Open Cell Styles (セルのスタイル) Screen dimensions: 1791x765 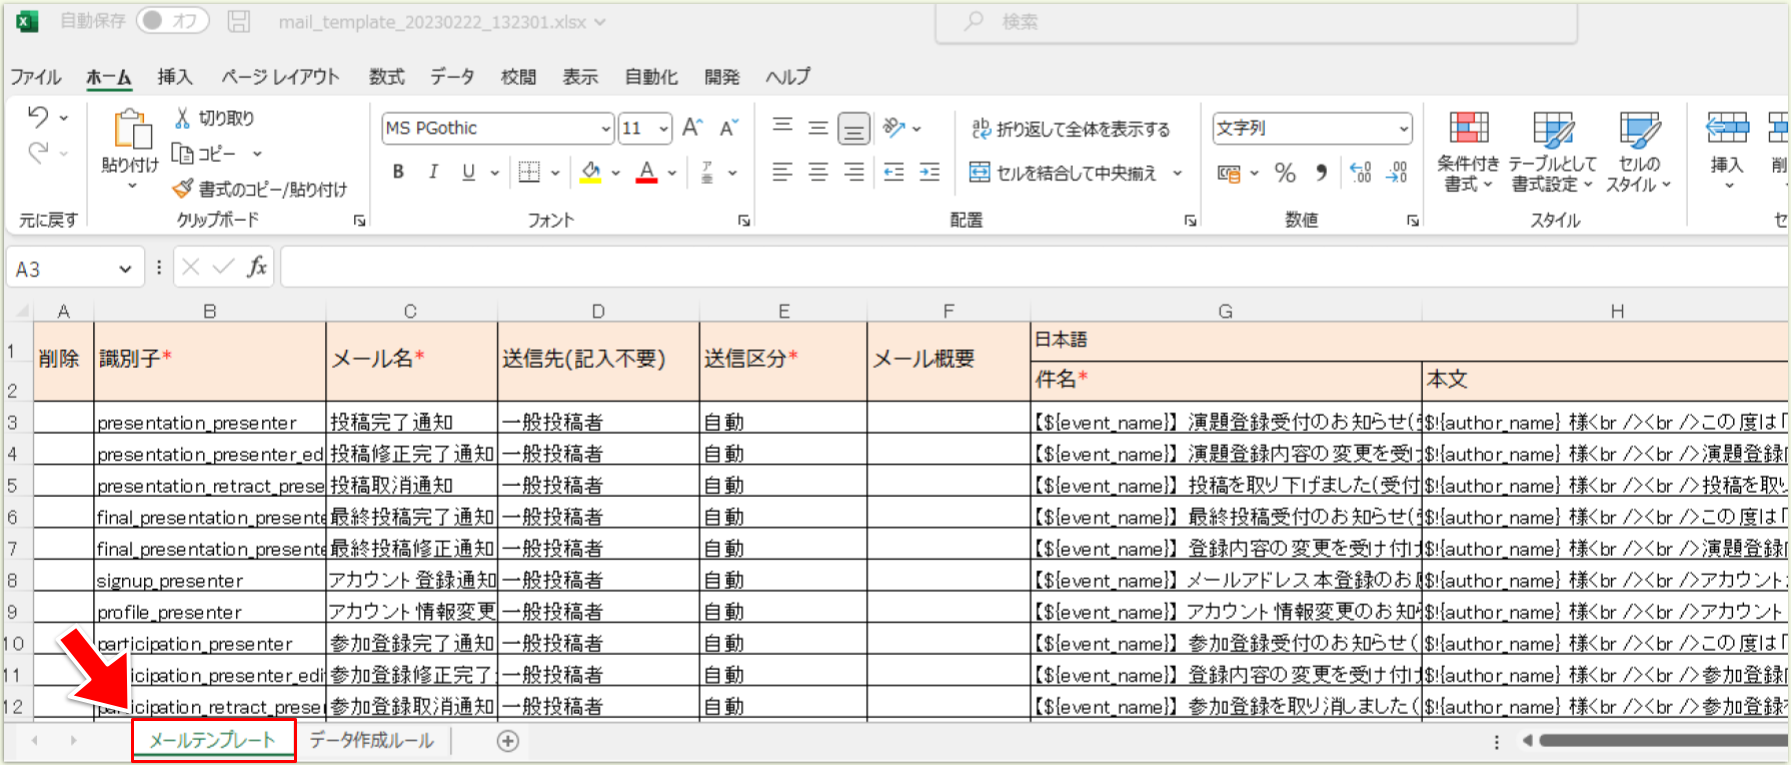click(x=1638, y=152)
